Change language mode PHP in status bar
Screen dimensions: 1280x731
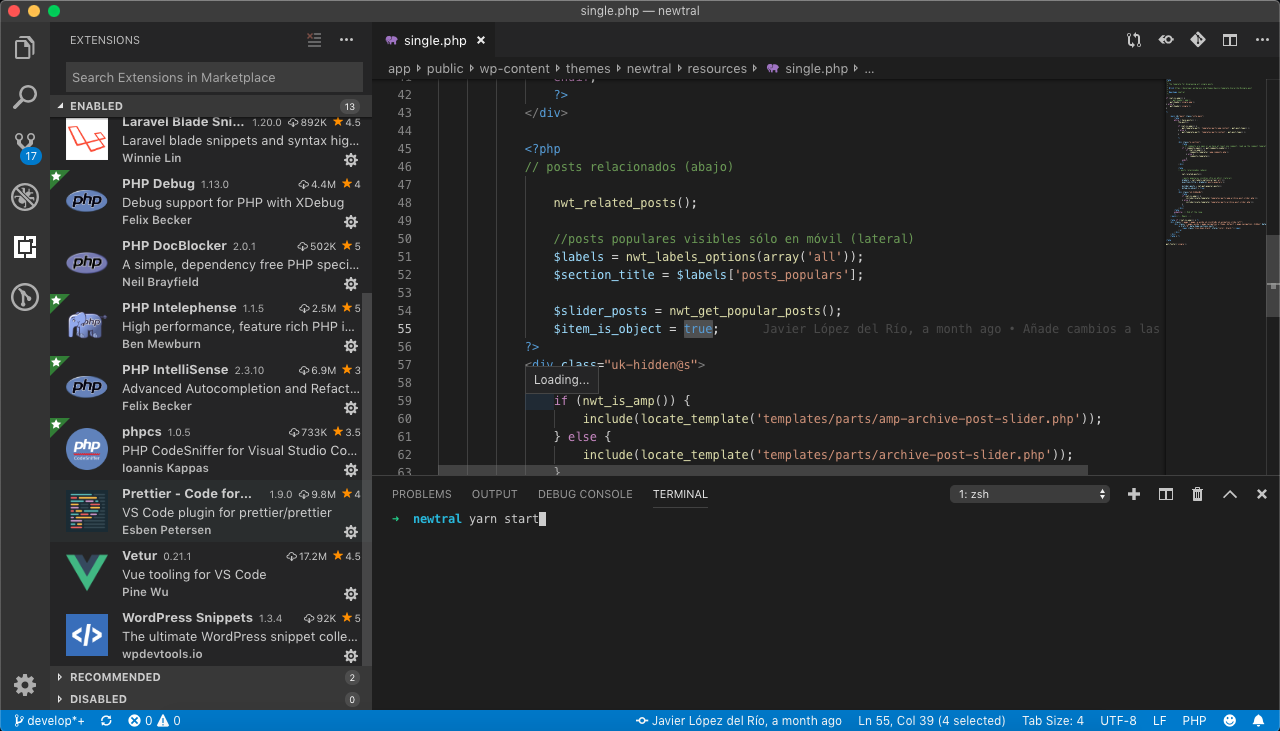(x=1194, y=721)
